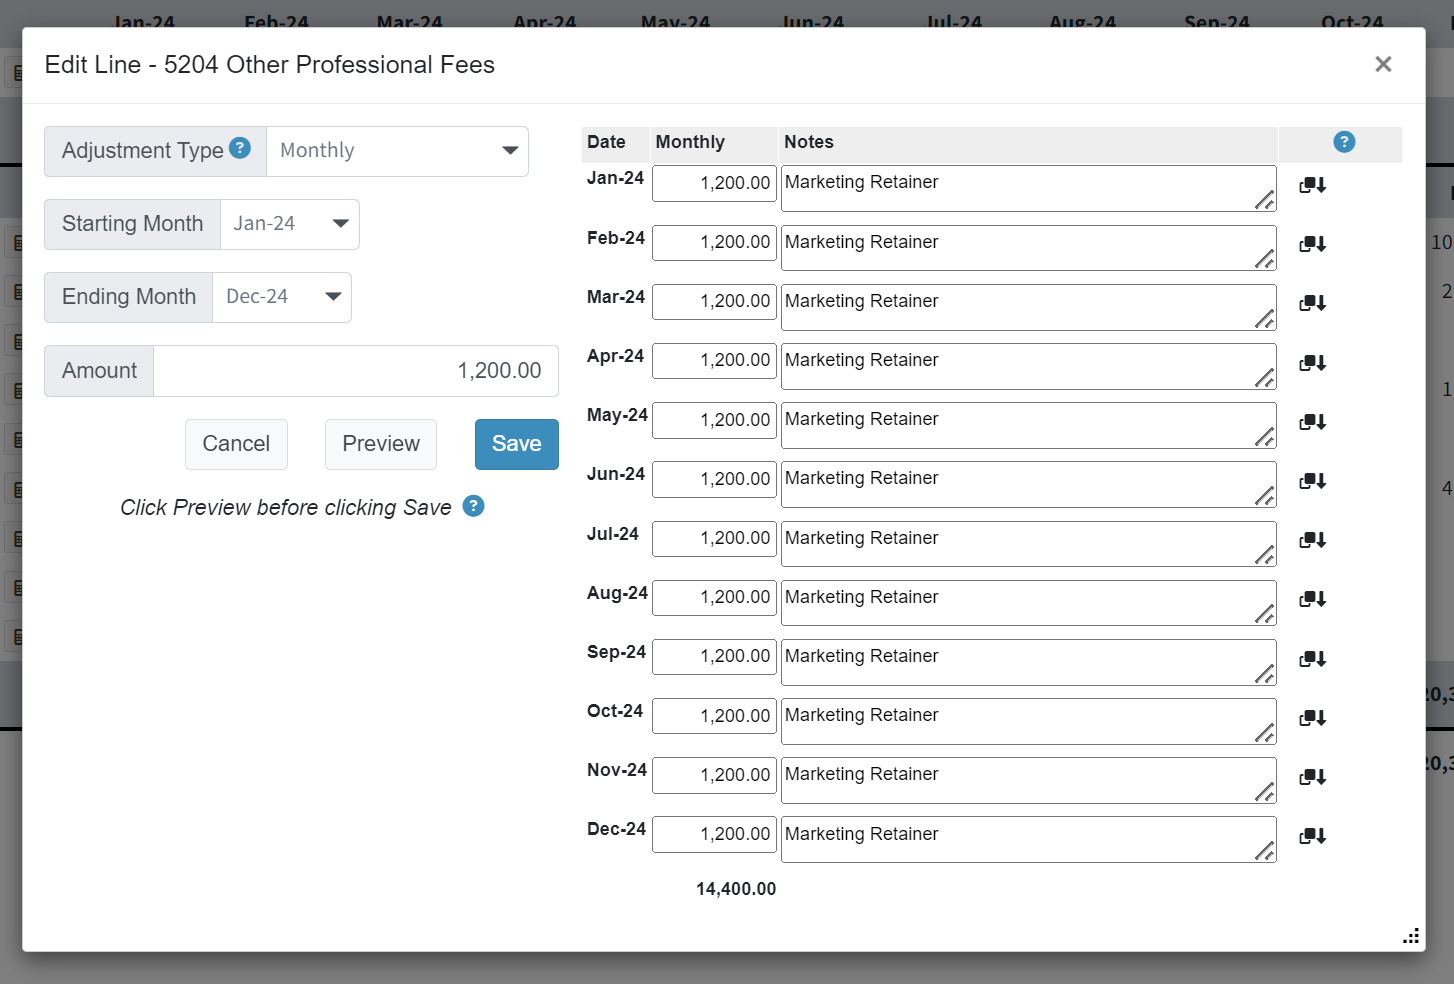Edit the Amount field showing 1,200.00

(356, 371)
